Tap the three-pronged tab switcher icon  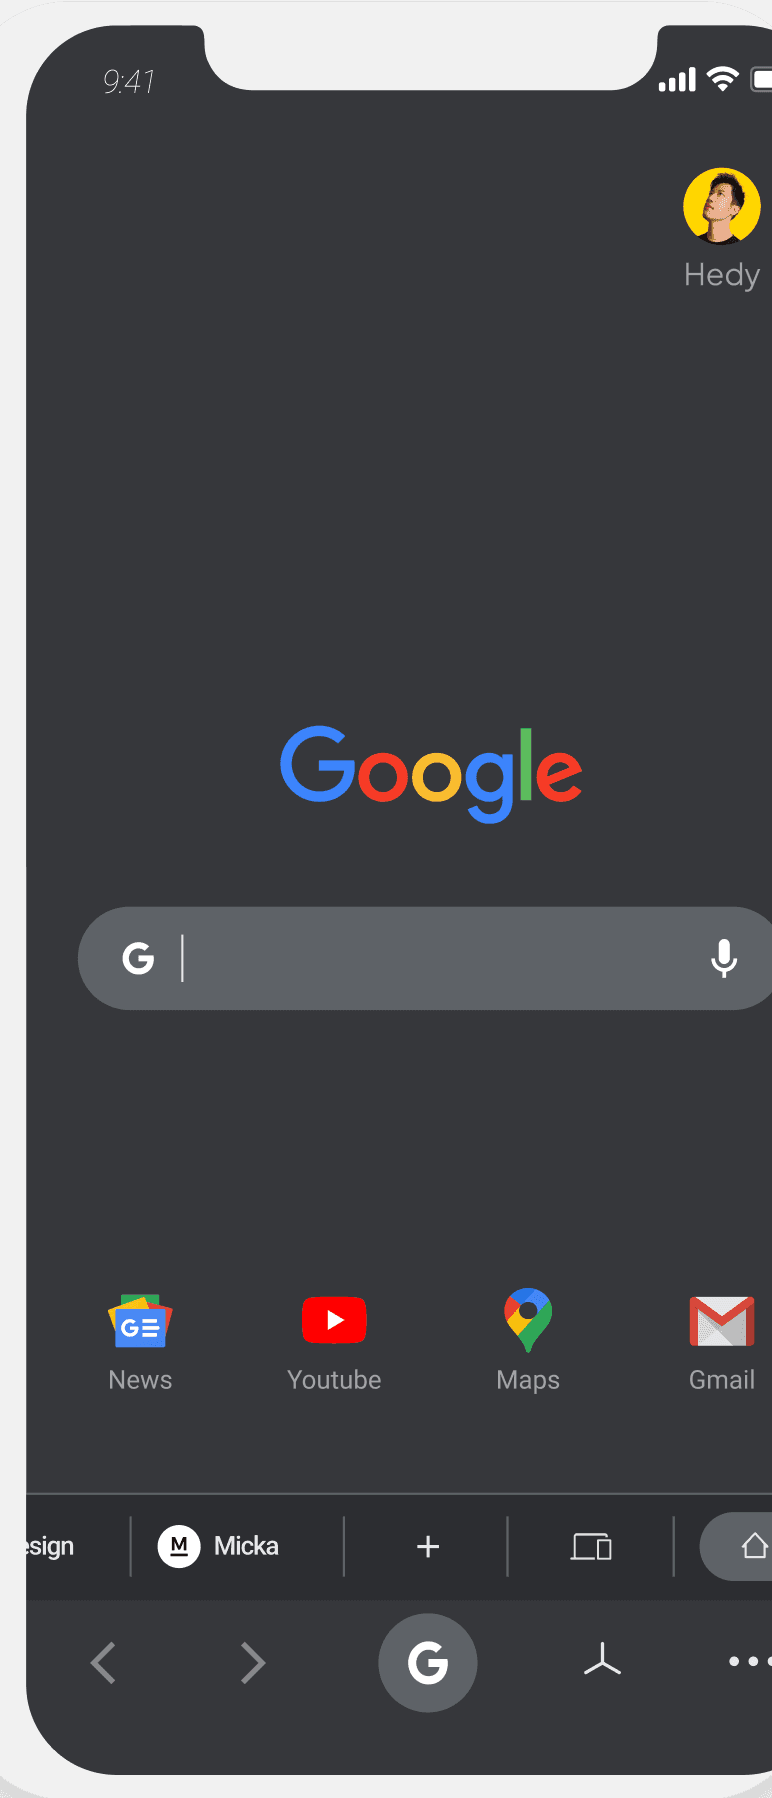[x=602, y=1659]
